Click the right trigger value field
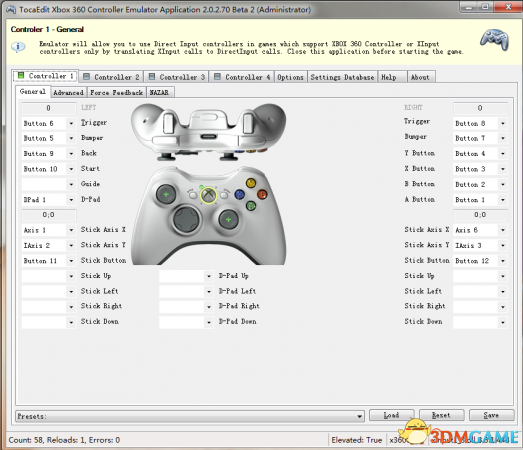Screen dimensions: 523x450 (x=480, y=108)
